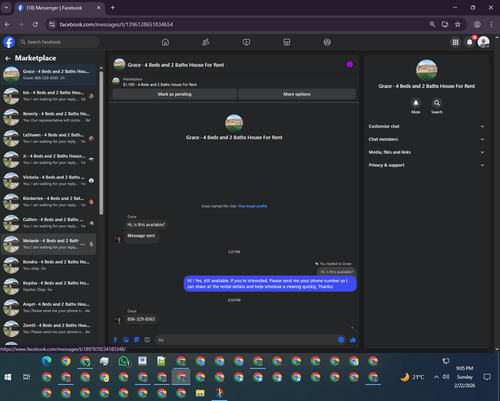Open the notifications bell
This screenshot has width=500, height=401.
click(470, 42)
